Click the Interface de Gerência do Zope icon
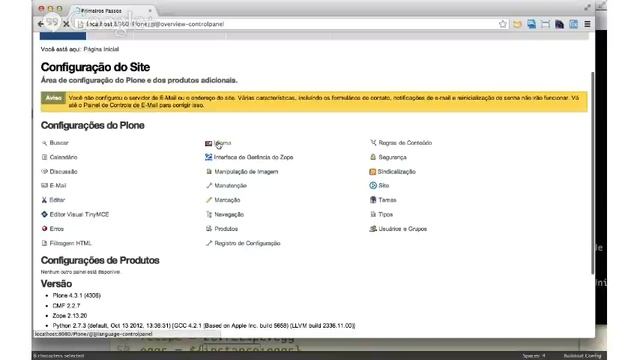The height and width of the screenshot is (360, 640). point(209,157)
